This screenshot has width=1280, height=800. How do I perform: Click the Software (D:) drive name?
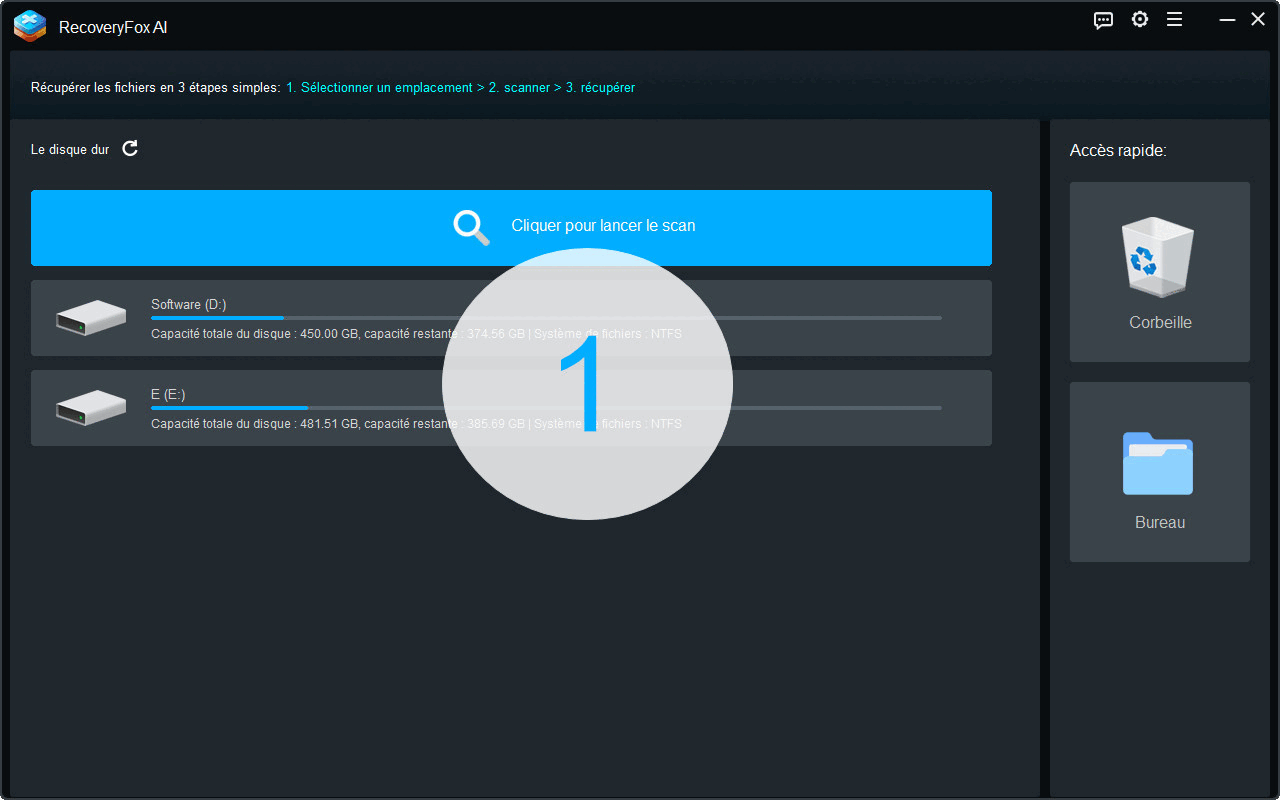coord(188,304)
